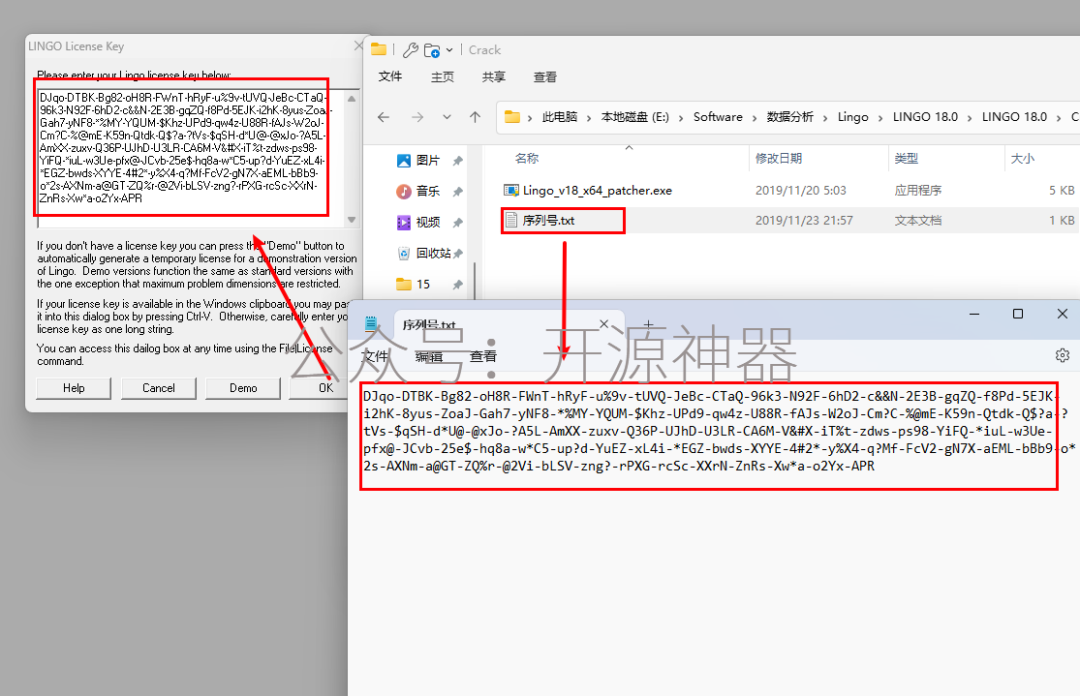
Task: Expand the chevron after 本地磁盘 (E:)
Action: [681, 118]
